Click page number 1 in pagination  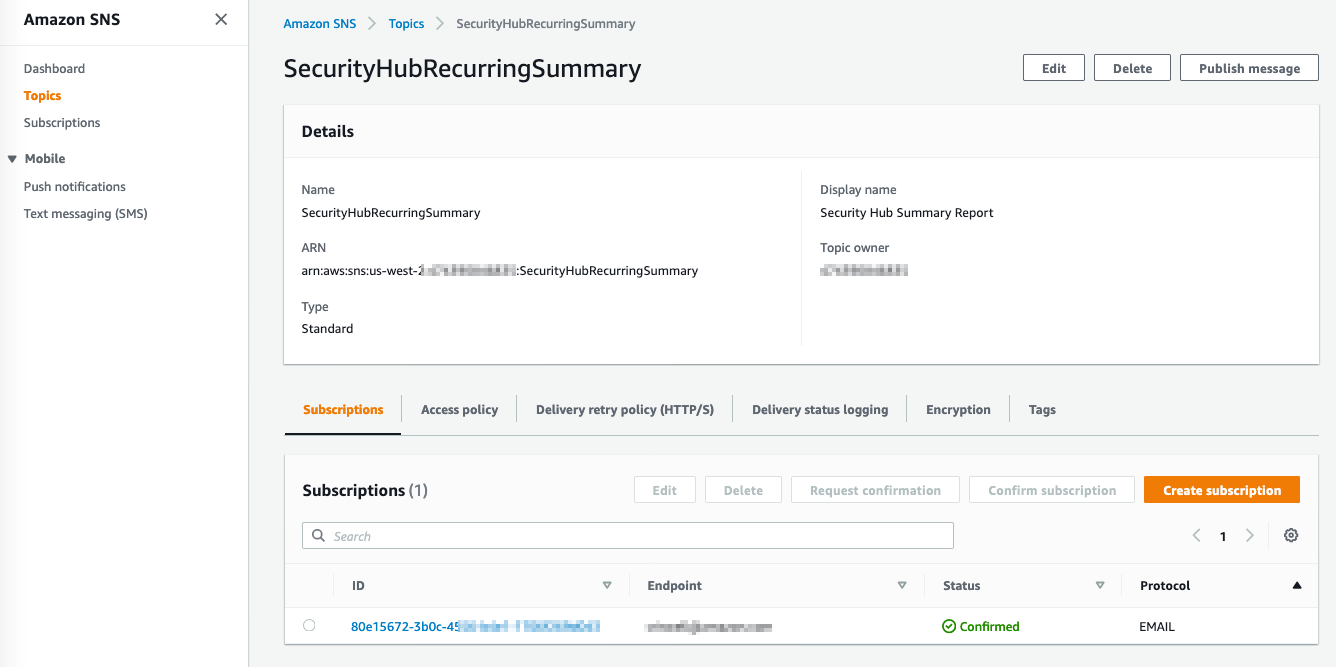[1223, 535]
